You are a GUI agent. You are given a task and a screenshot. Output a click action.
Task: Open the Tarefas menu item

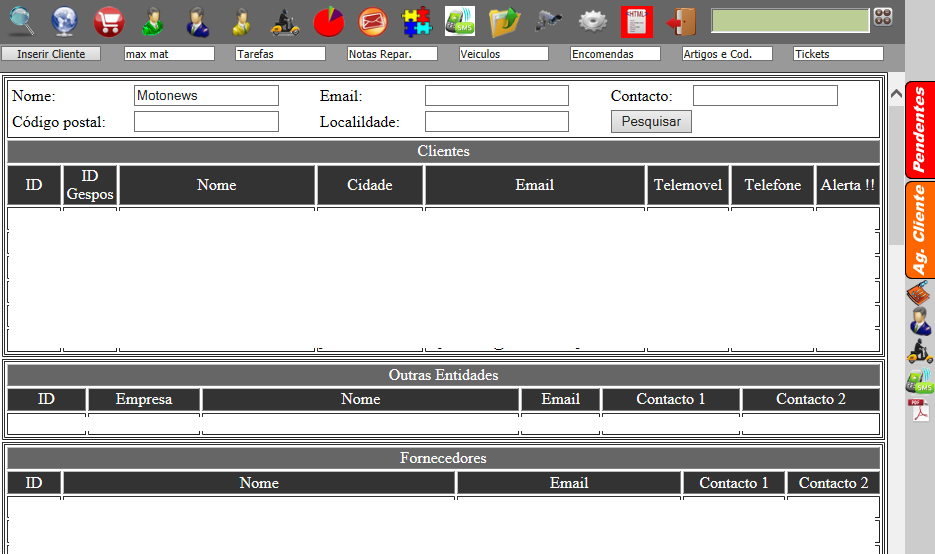tap(281, 54)
